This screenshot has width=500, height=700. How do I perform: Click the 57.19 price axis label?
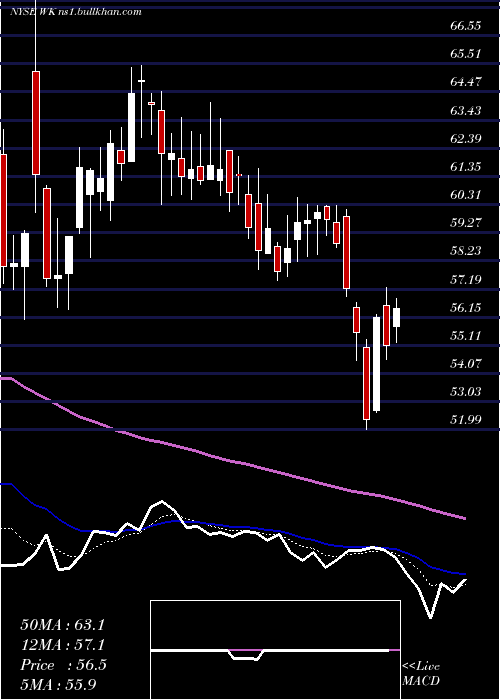[x=466, y=280]
